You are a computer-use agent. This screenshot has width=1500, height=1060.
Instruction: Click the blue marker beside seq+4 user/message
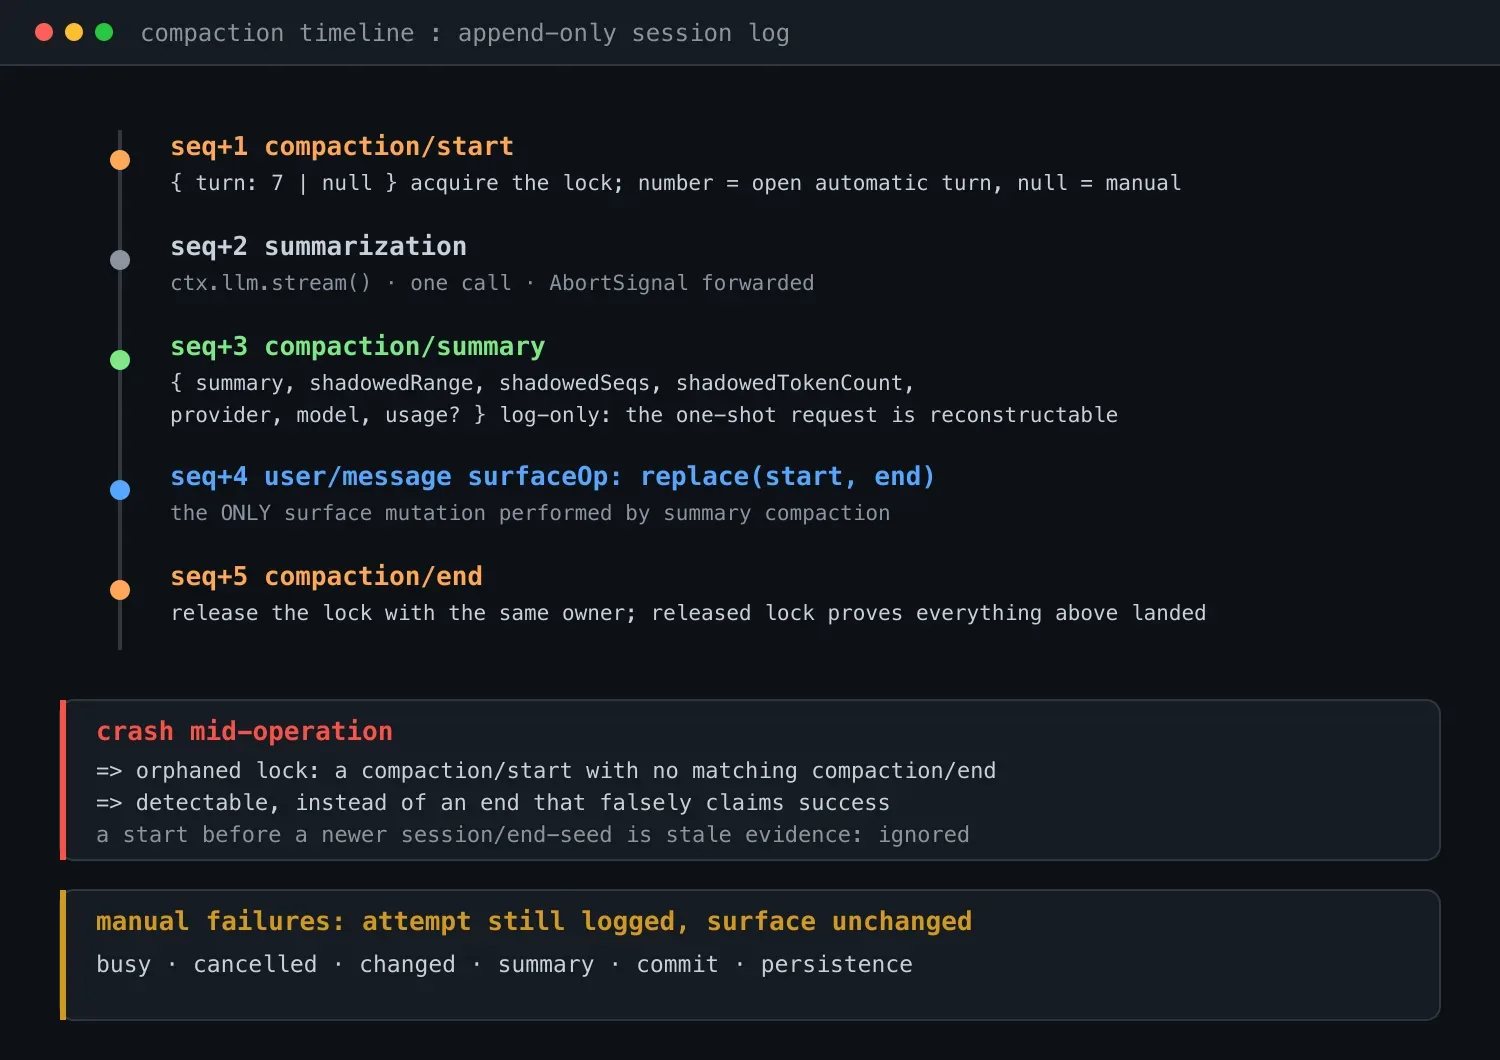point(120,490)
